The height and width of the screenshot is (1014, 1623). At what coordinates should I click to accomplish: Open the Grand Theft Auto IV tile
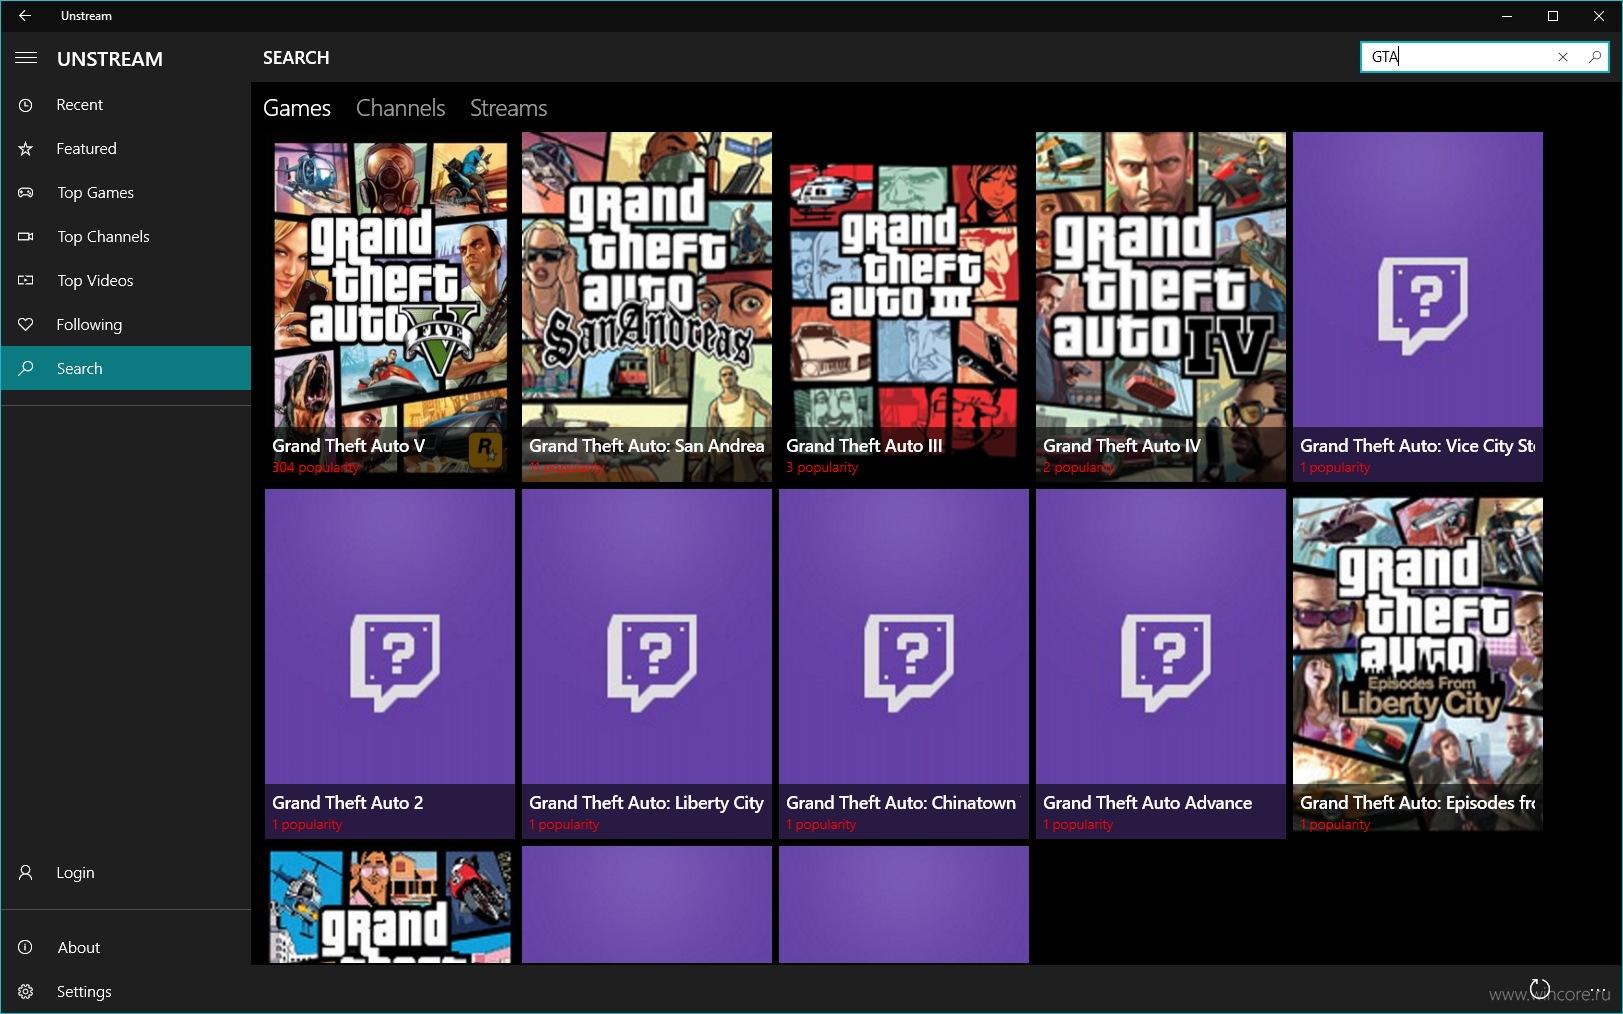(1161, 307)
